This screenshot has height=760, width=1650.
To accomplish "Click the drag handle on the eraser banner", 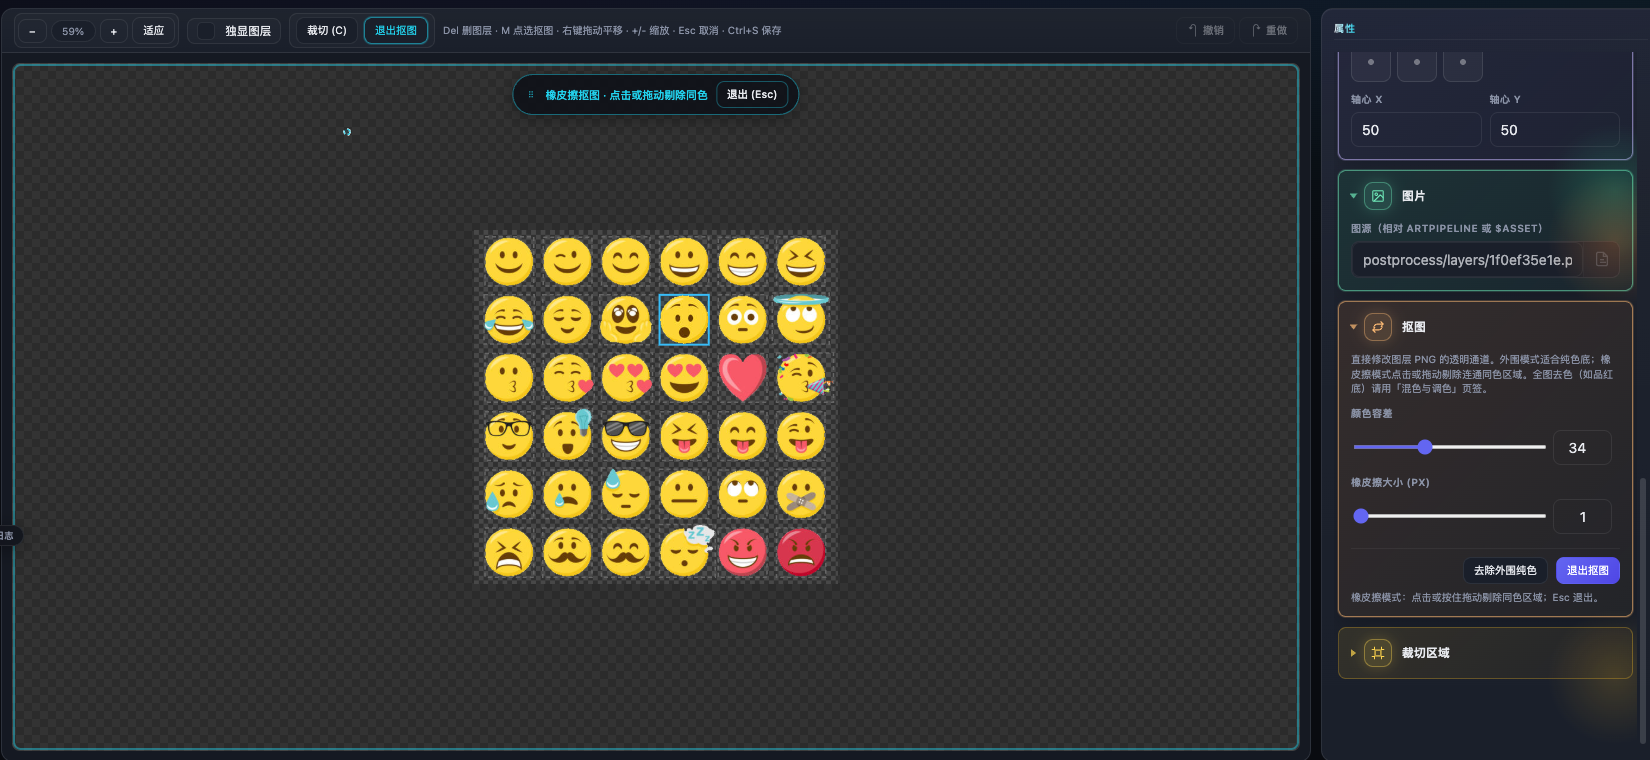I will point(531,95).
